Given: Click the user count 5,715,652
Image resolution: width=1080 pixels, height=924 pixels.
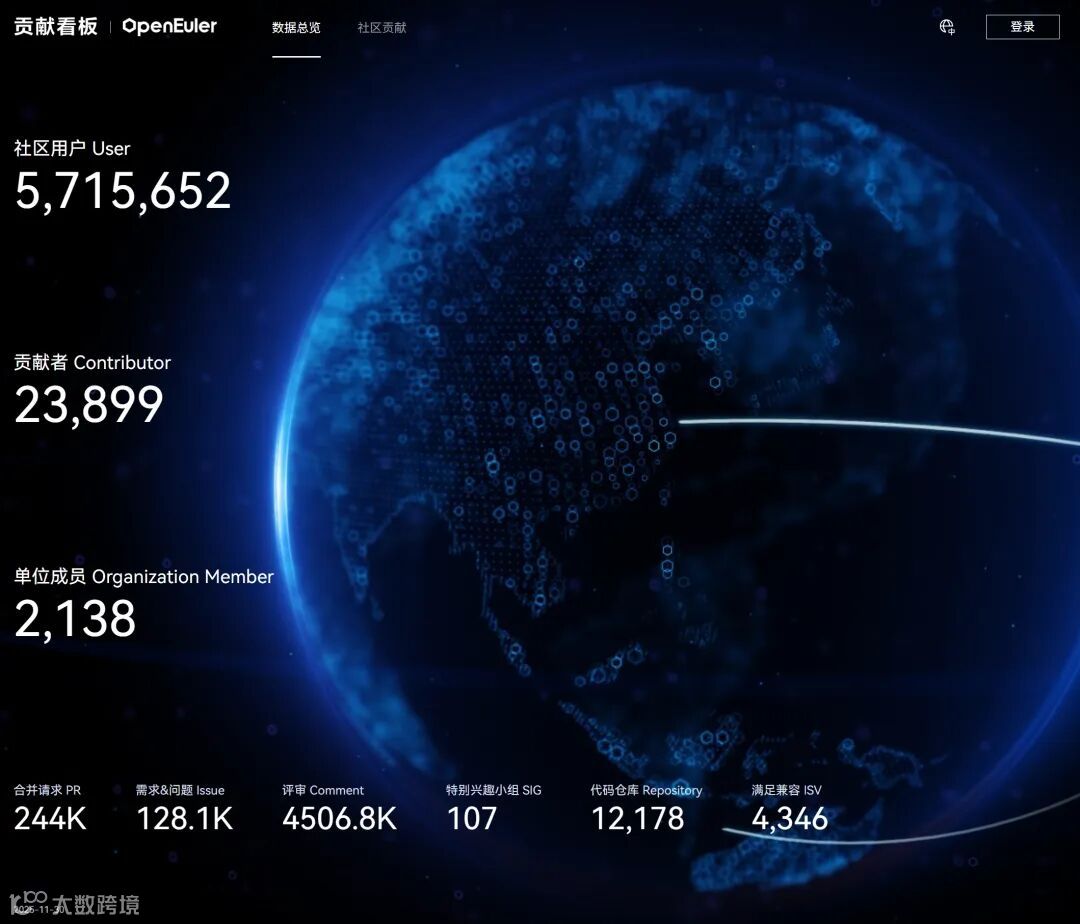Looking at the screenshot, I should point(123,191).
